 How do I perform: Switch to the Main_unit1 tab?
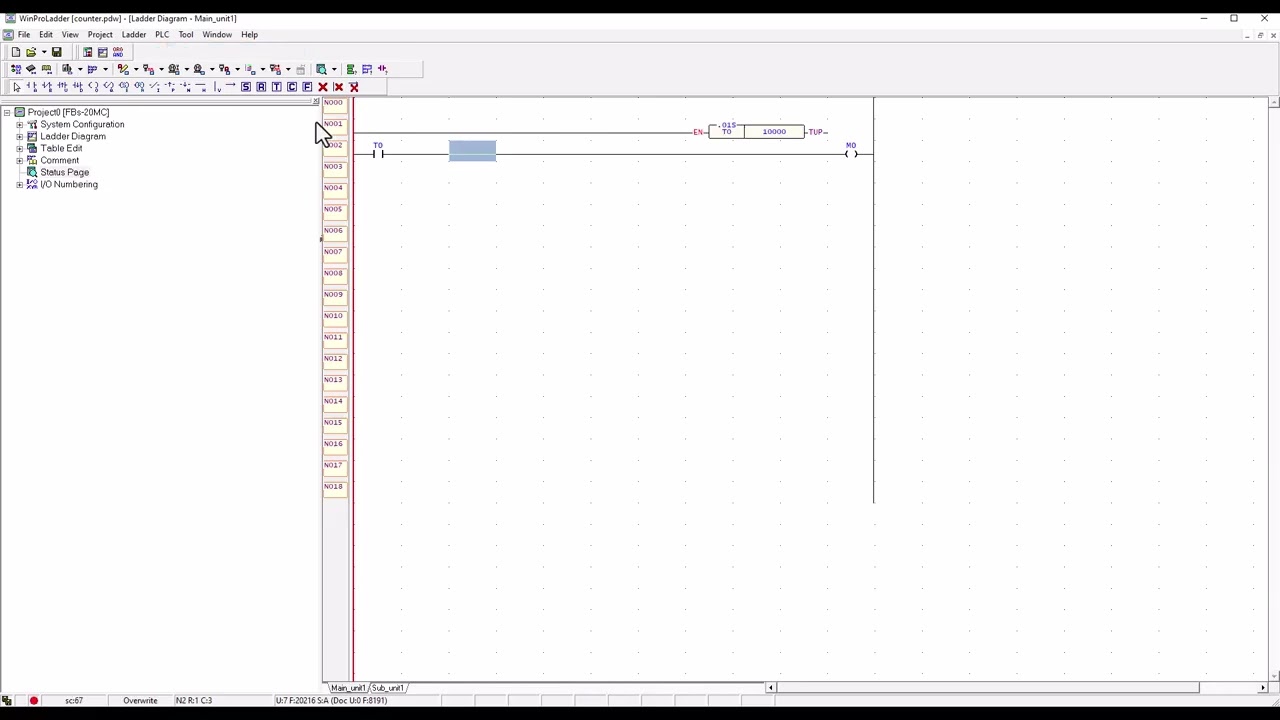point(348,688)
